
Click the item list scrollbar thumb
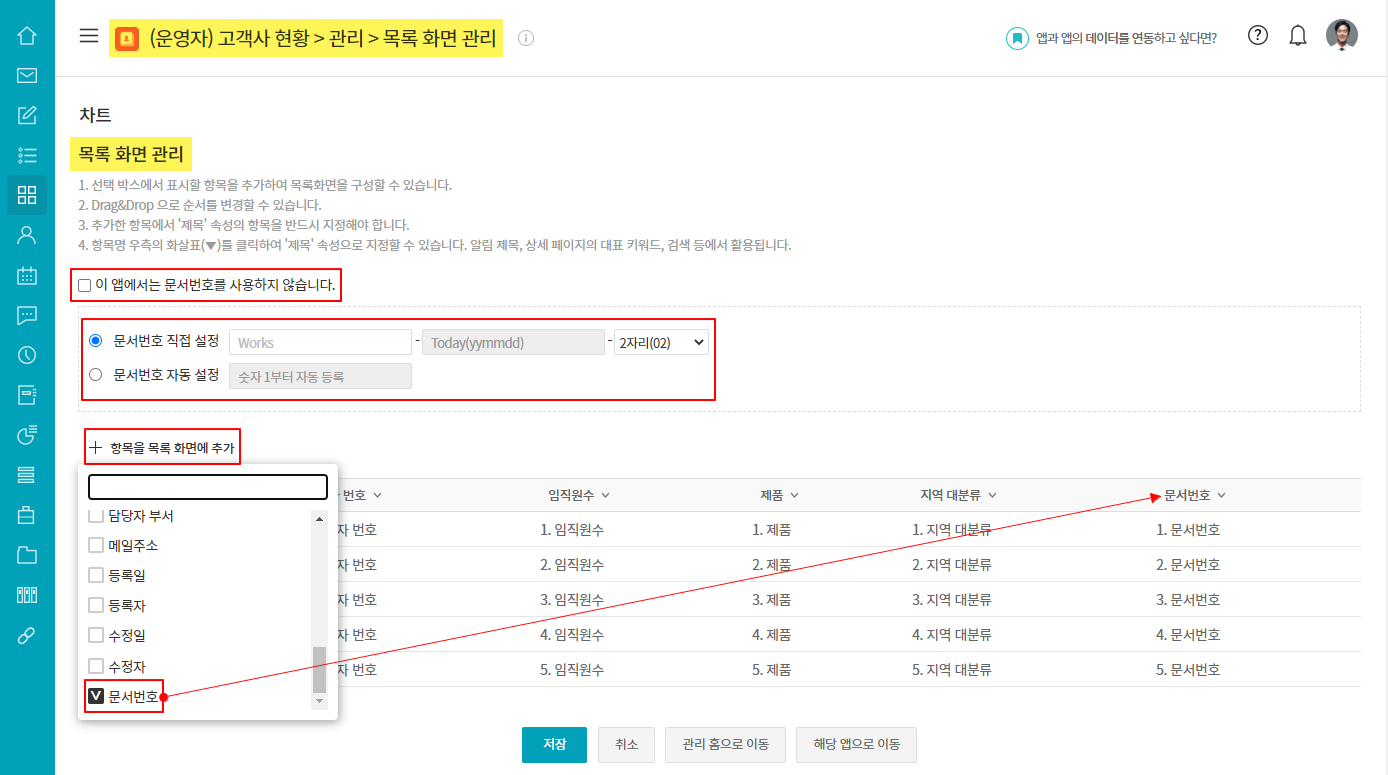coord(320,670)
